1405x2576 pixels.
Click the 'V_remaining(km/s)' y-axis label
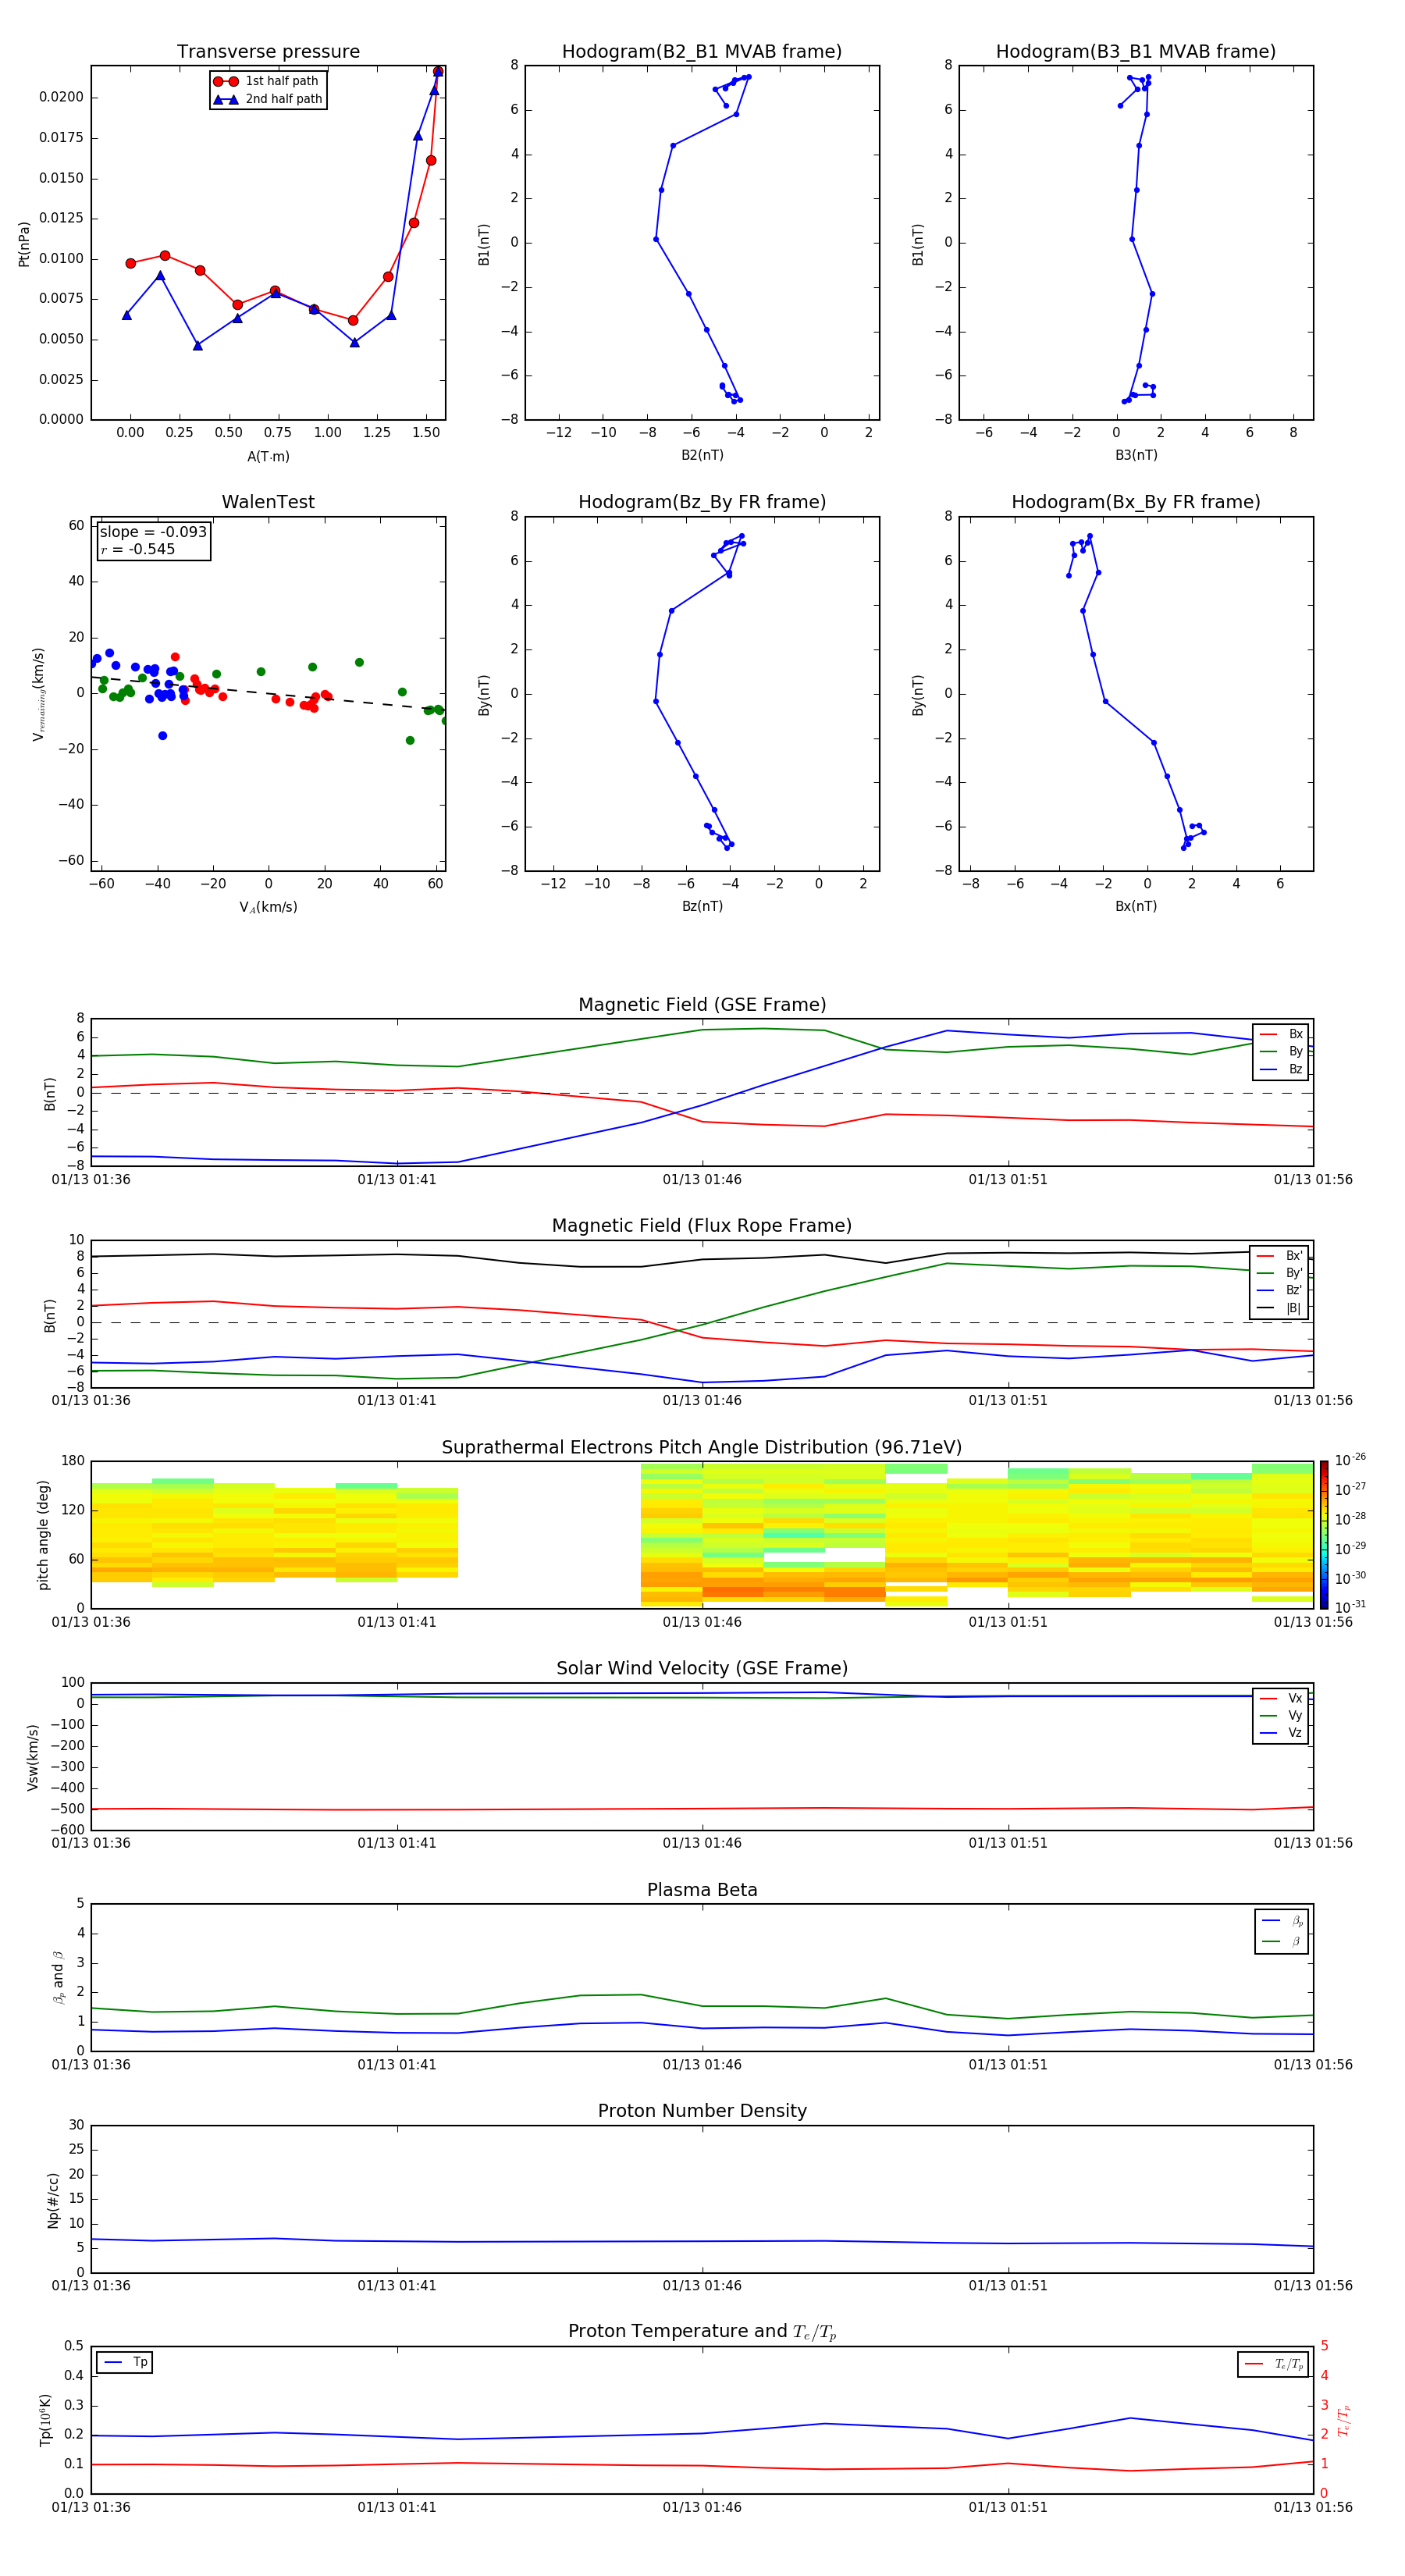pyautogui.click(x=39, y=694)
